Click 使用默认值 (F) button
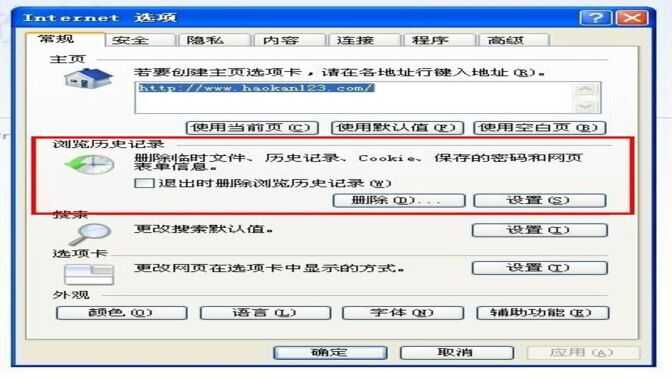Viewport: 672px width, 378px height. [x=397, y=128]
